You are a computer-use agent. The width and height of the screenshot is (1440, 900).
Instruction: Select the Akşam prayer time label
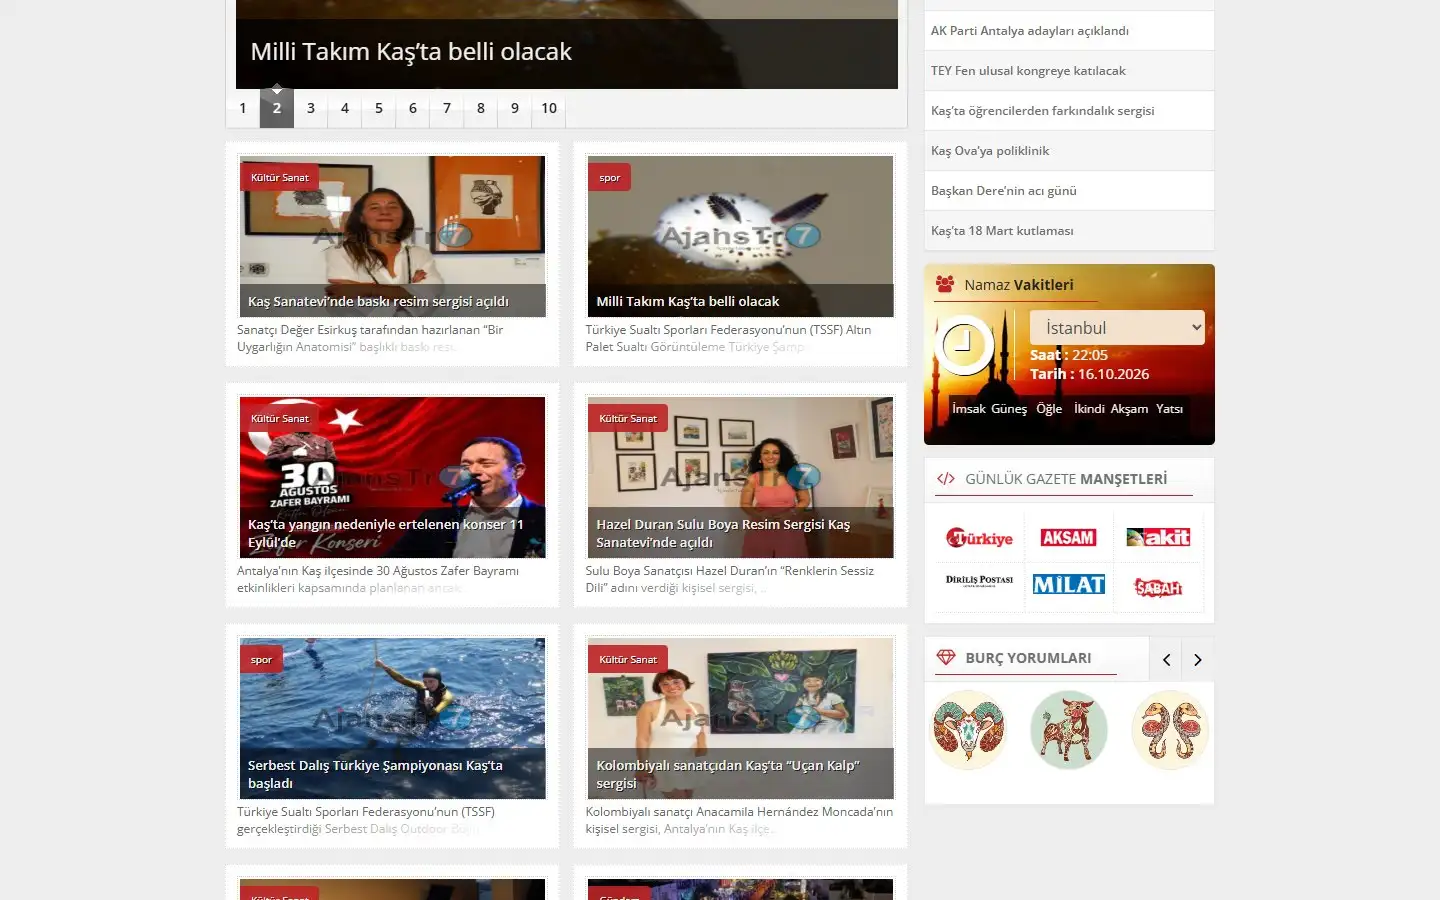coord(1129,409)
